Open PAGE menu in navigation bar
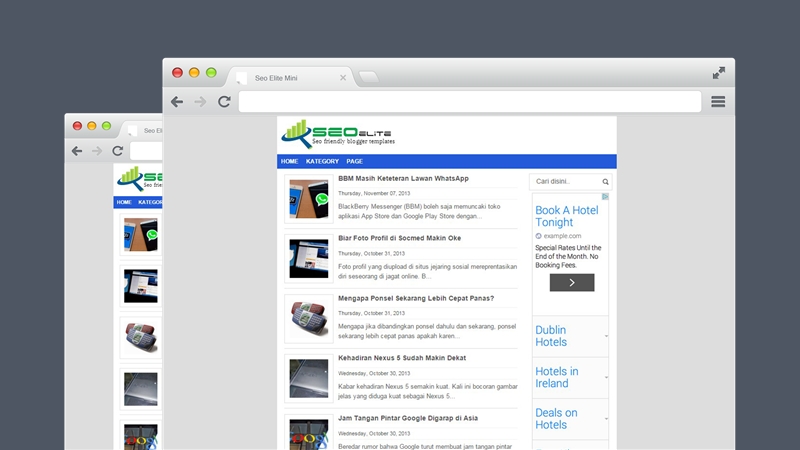This screenshot has width=800, height=450. click(354, 161)
